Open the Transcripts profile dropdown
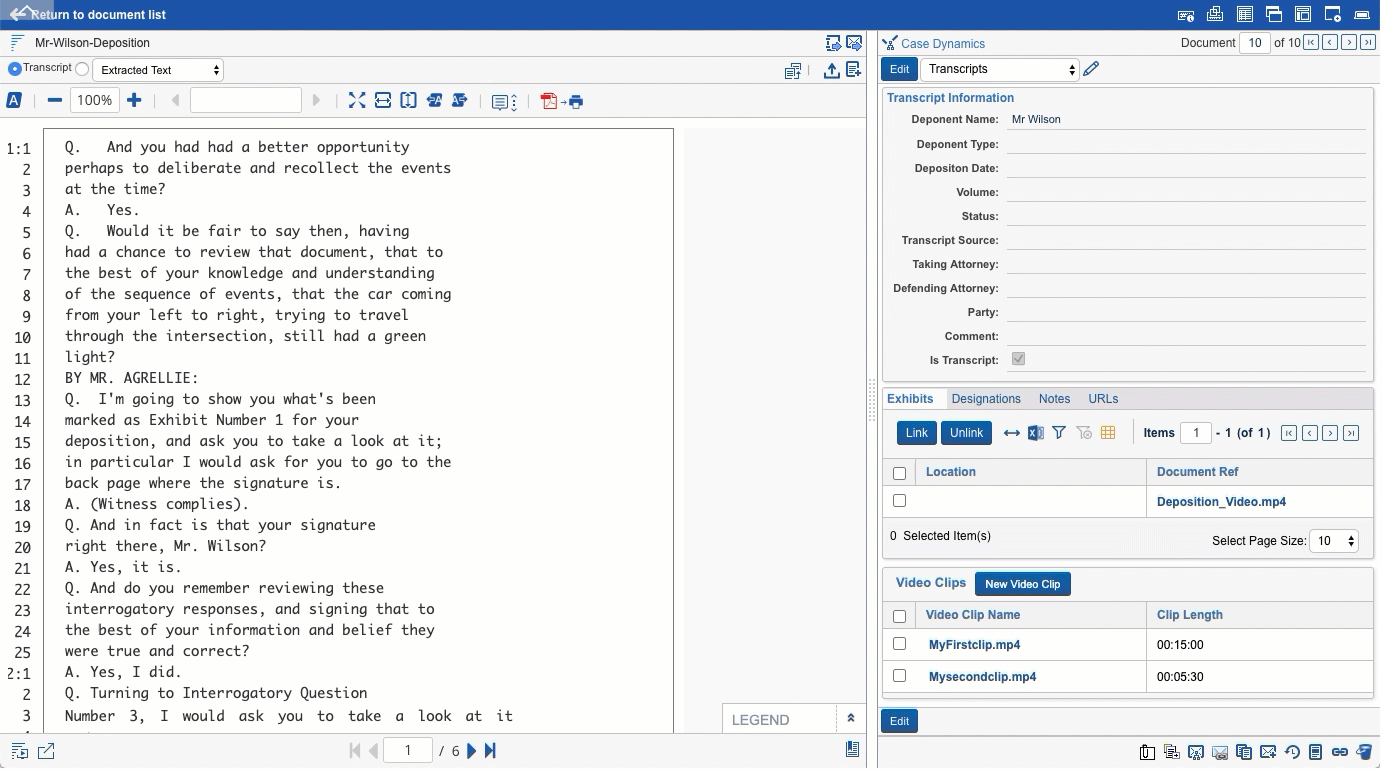 coord(999,69)
